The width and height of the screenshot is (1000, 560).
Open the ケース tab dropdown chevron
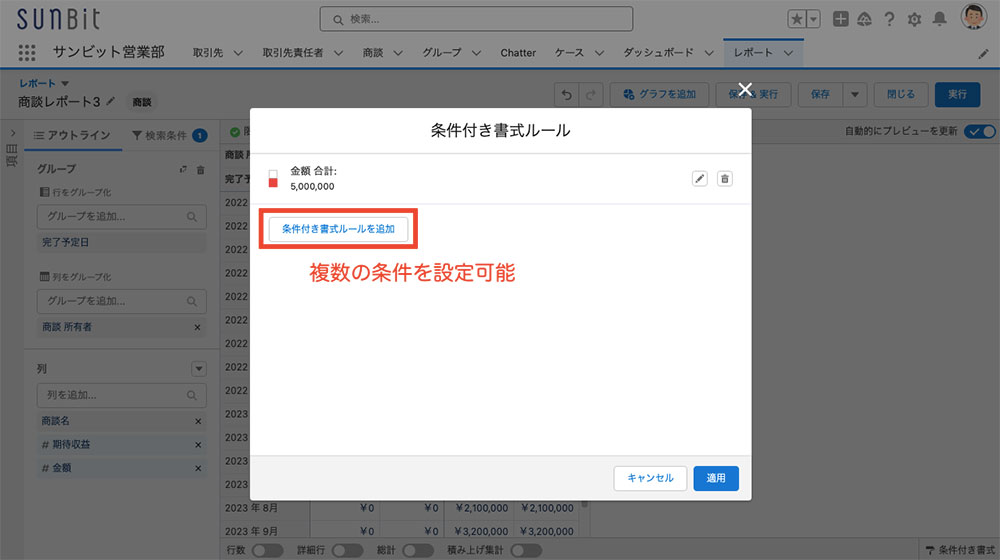point(599,53)
